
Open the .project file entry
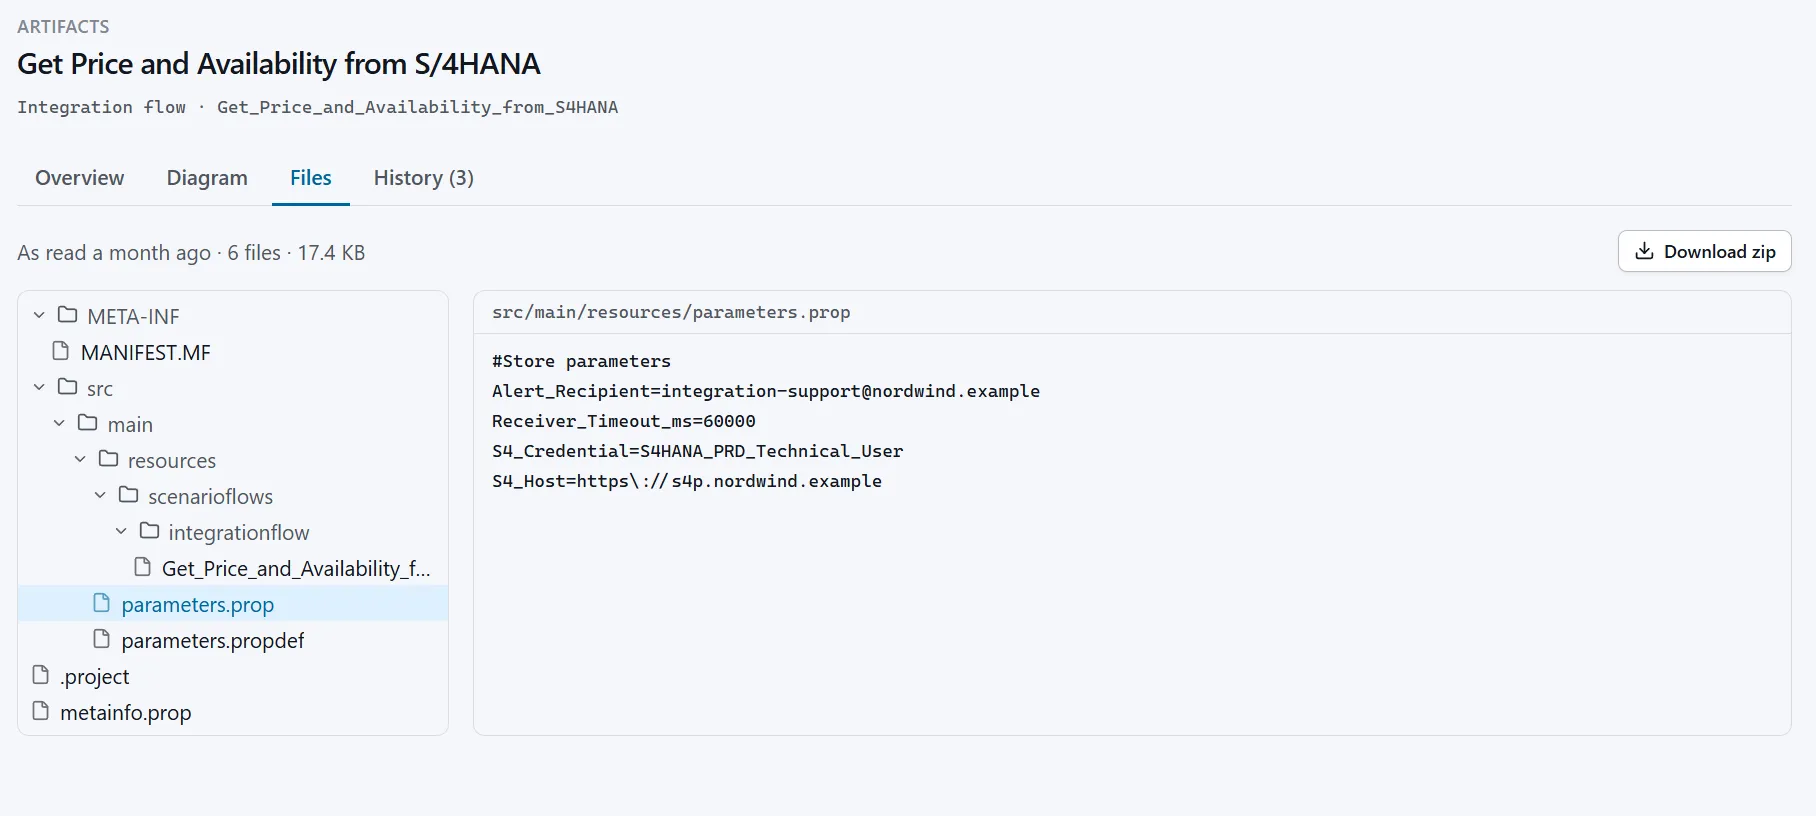pyautogui.click(x=95, y=677)
